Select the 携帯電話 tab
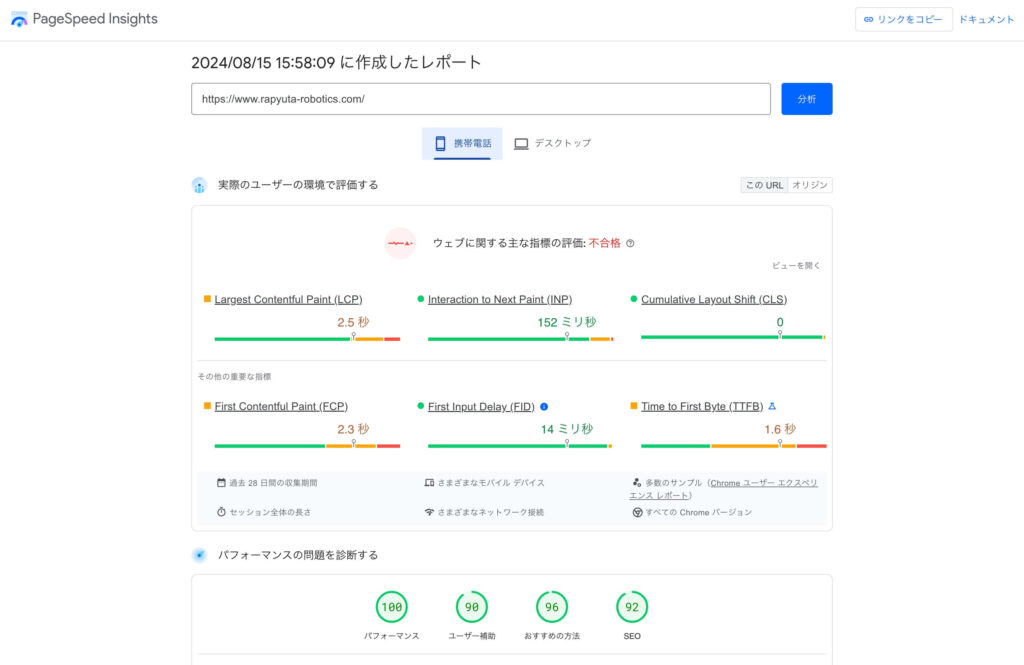Image resolution: width=1024 pixels, height=665 pixels. click(462, 143)
